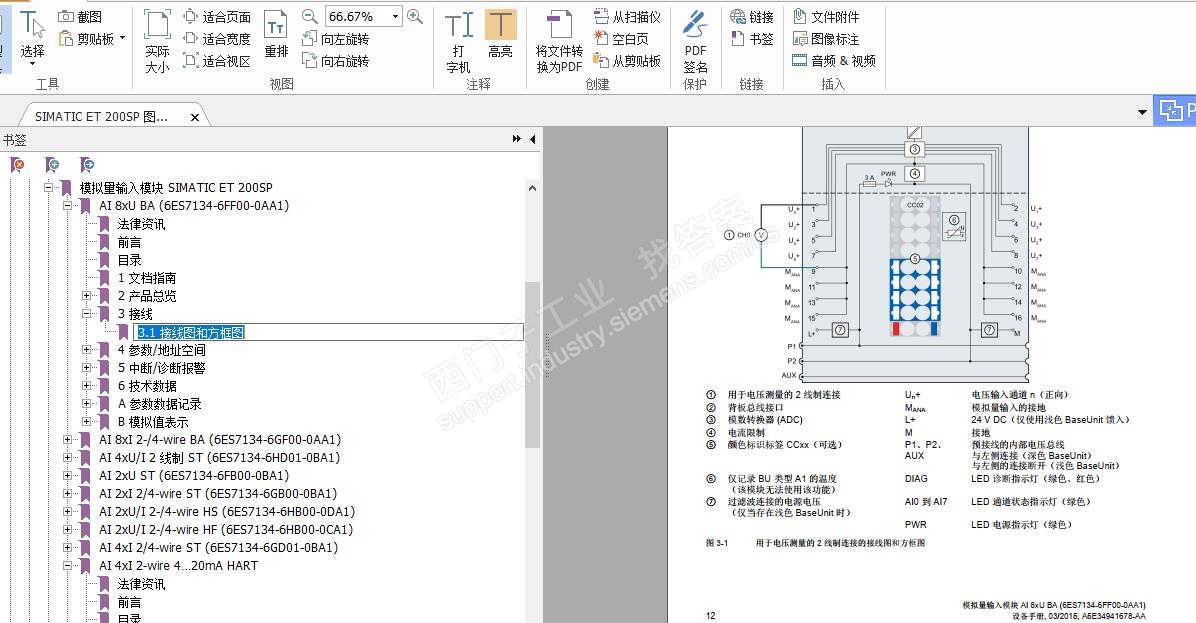The width and height of the screenshot is (1196, 623).
Task: Click the third bookmark panel toolbar icon
Action: 87,164
